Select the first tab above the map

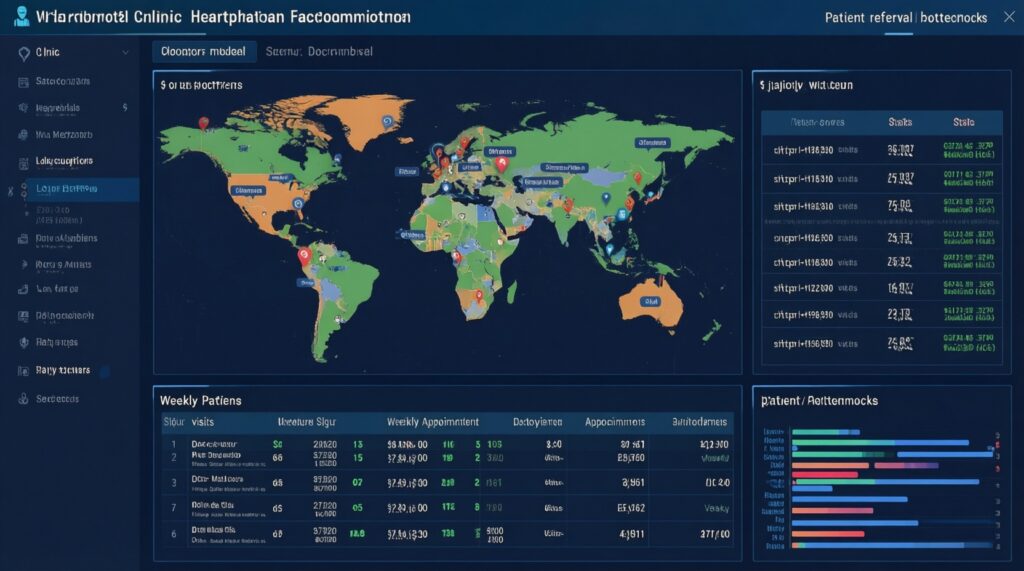click(x=204, y=52)
